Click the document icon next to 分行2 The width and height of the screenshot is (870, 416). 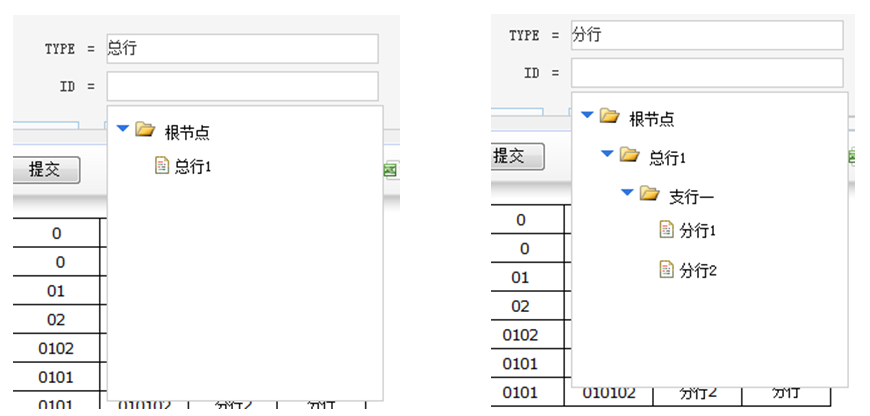667,269
